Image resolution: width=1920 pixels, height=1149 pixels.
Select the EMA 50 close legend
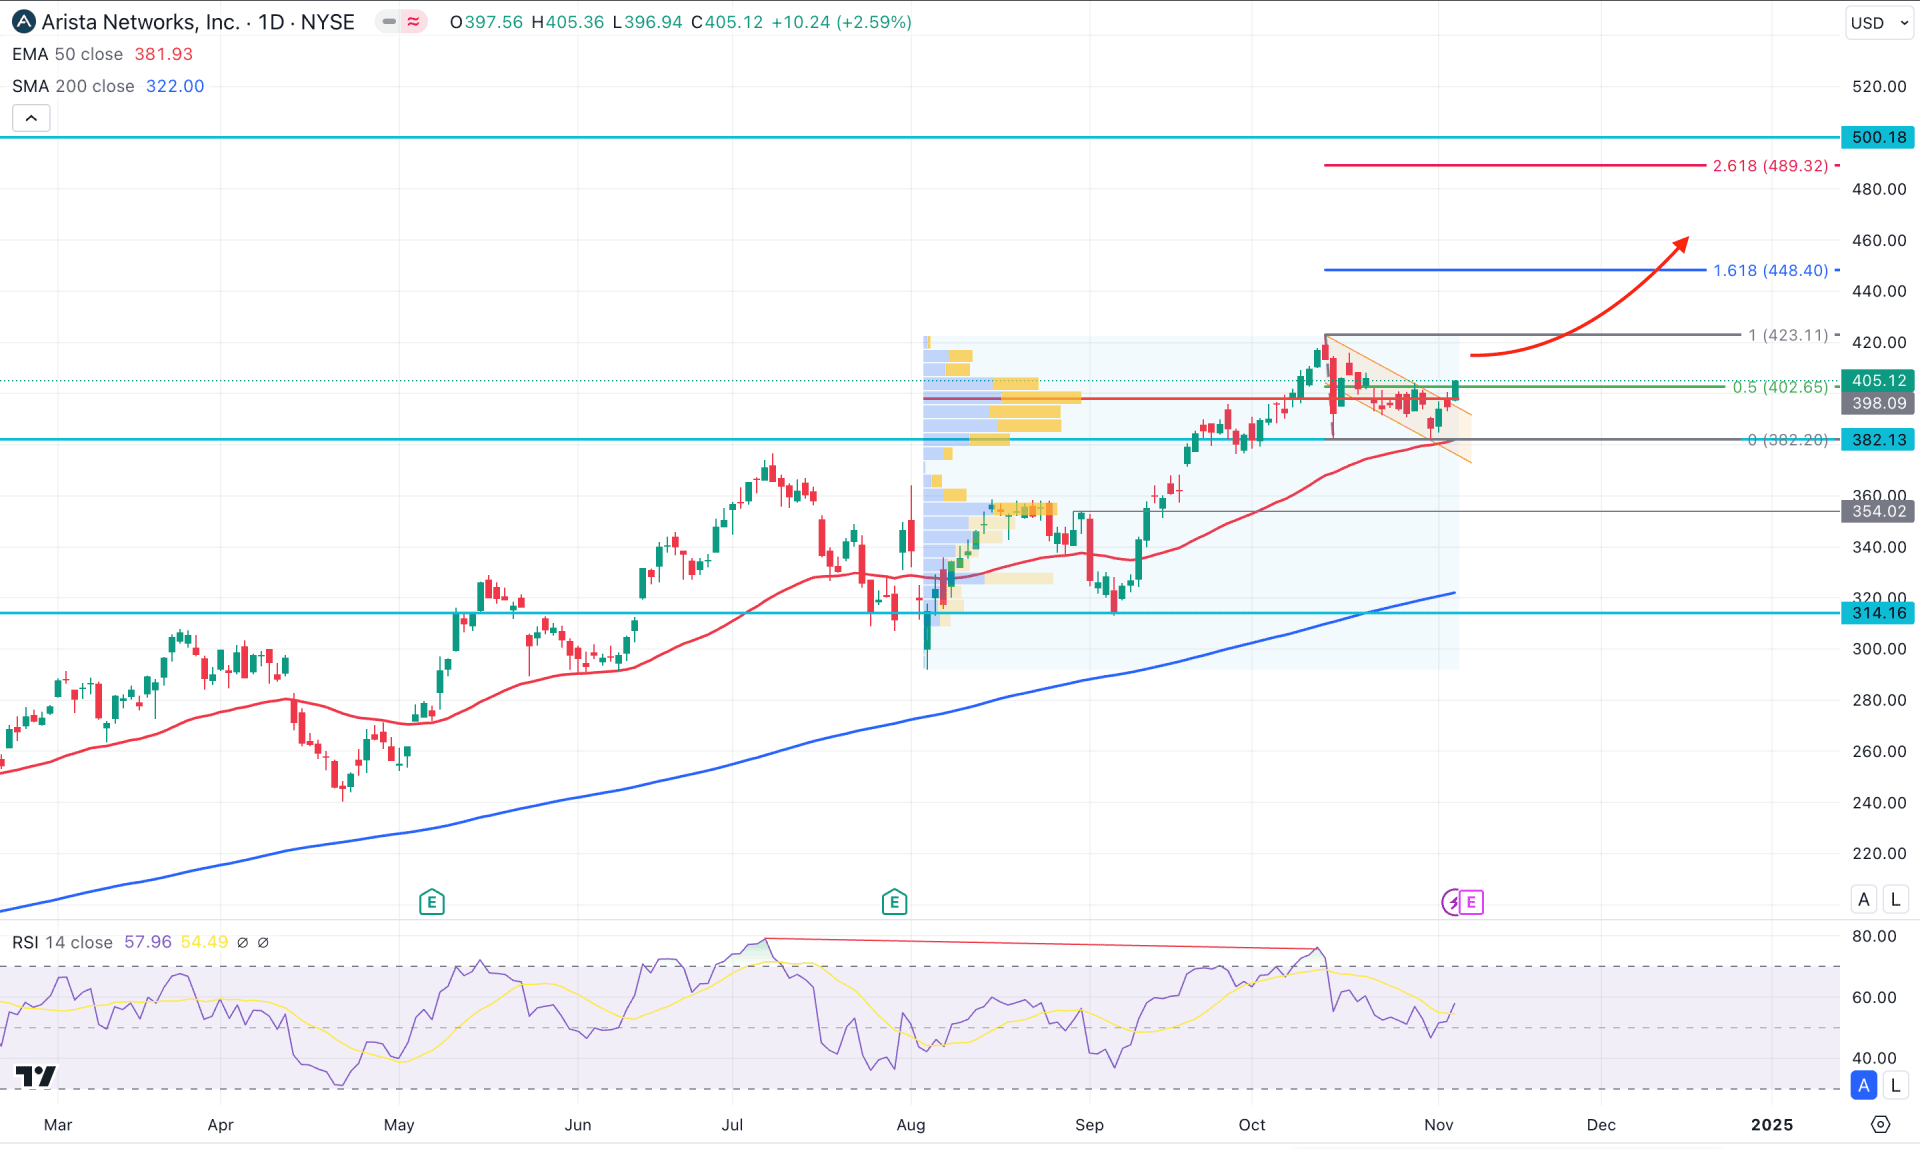(x=67, y=54)
